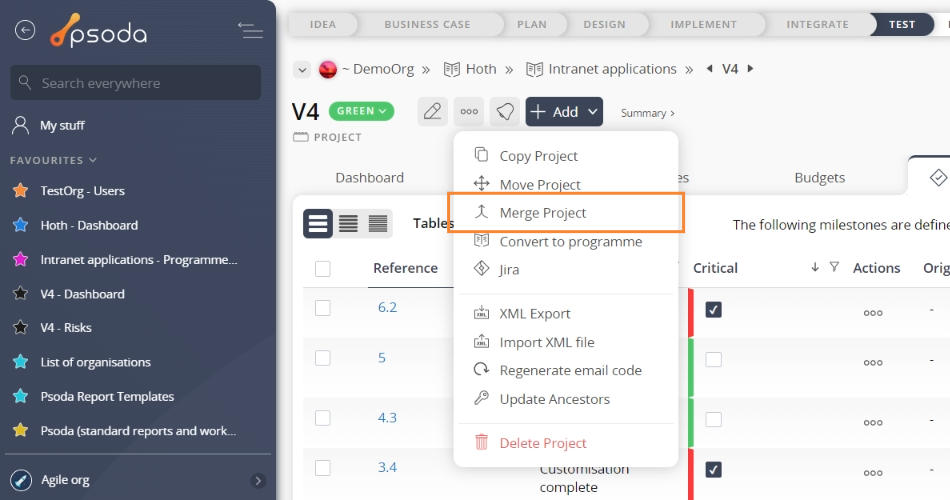Click the pencil edit icon beside V4

(432, 111)
